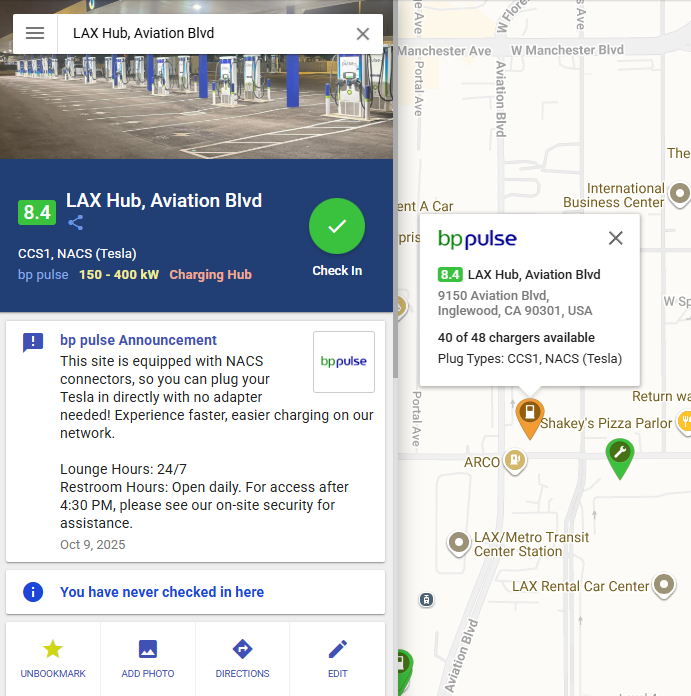Open the hamburger menu

pos(35,33)
